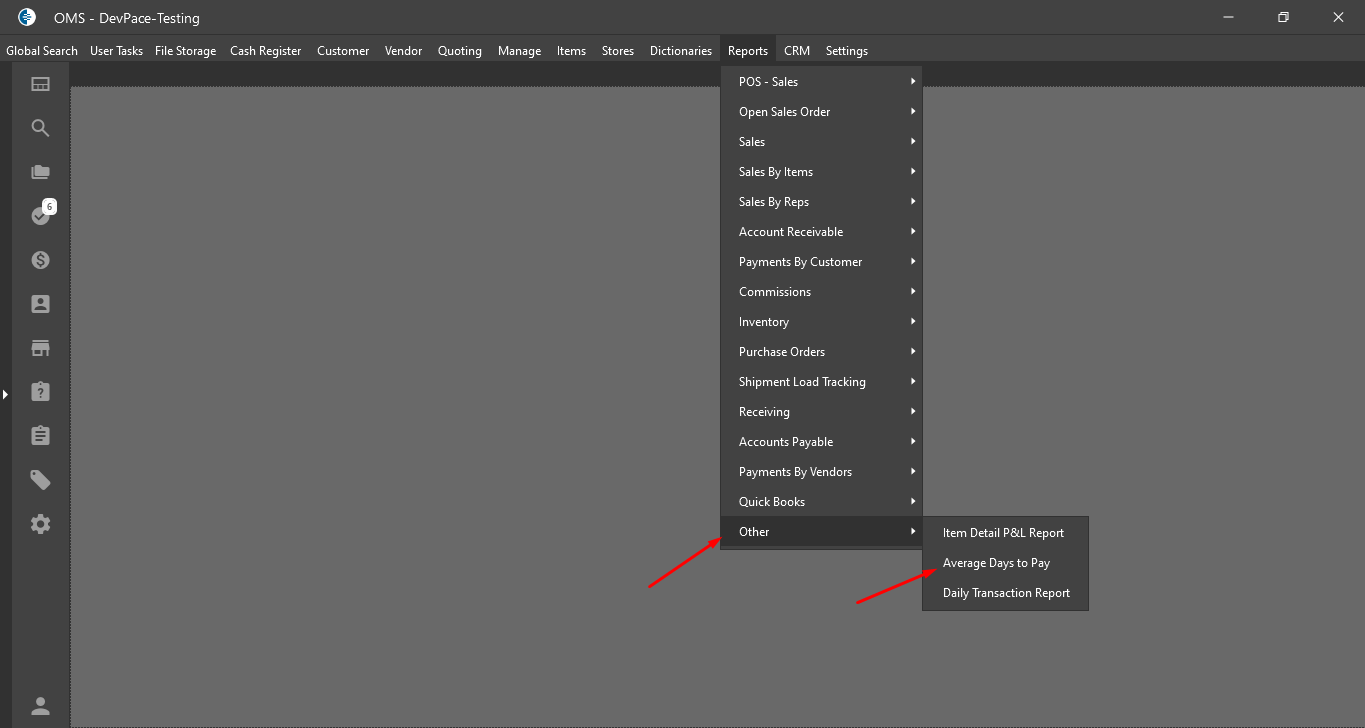Select Average Days to Pay report
The width and height of the screenshot is (1365, 728).
click(996, 563)
